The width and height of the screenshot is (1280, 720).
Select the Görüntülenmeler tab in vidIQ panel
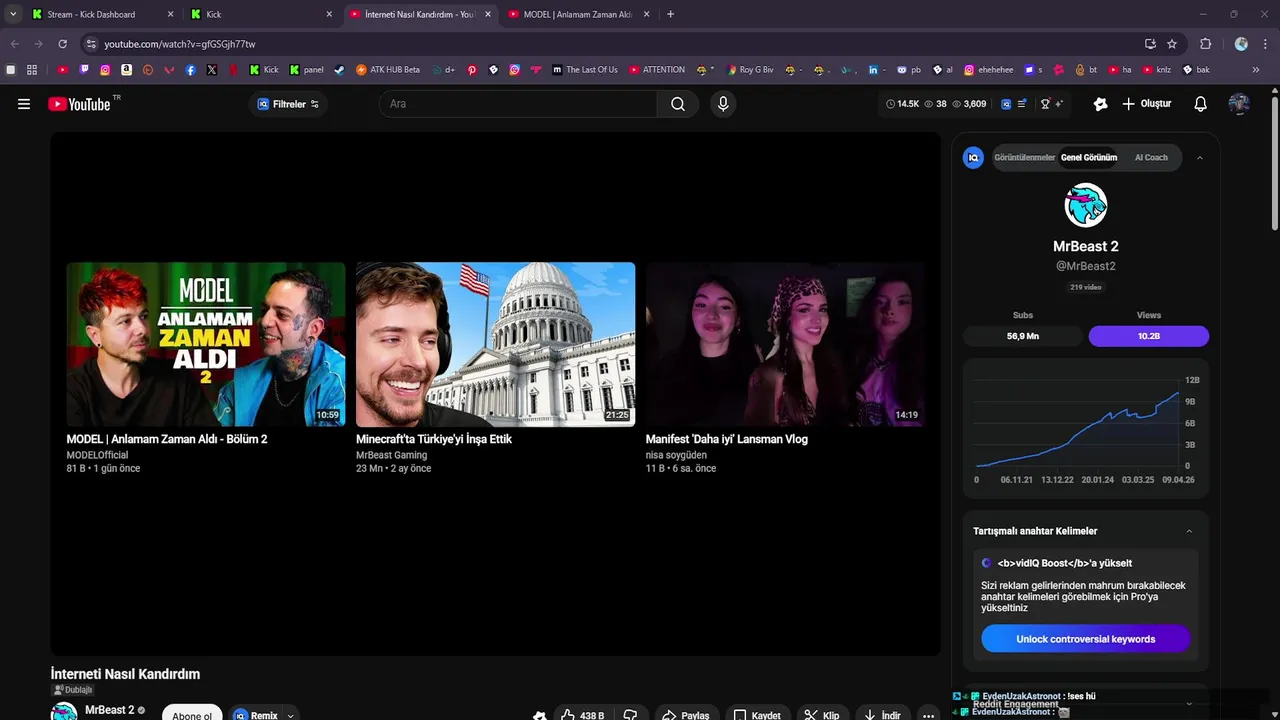coord(1024,157)
